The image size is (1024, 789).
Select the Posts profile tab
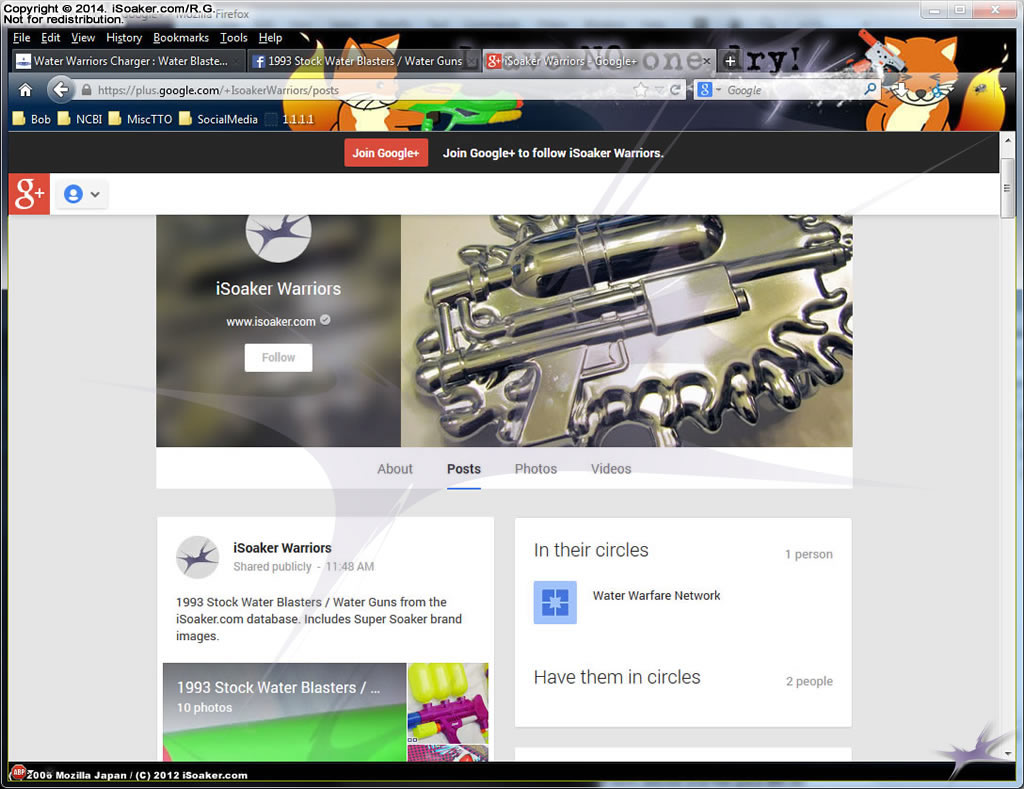coord(464,469)
